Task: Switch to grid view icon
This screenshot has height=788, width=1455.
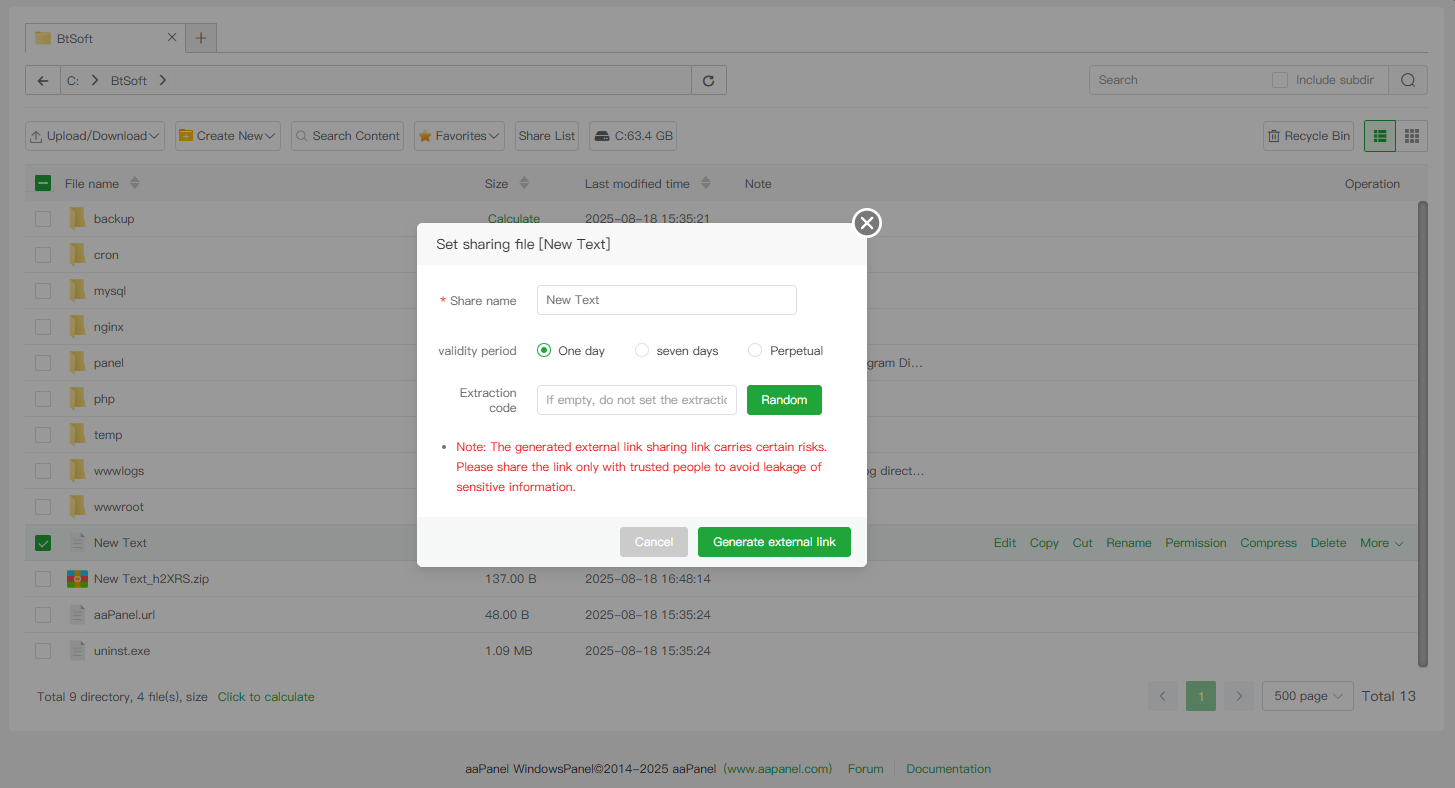Action: point(1412,136)
